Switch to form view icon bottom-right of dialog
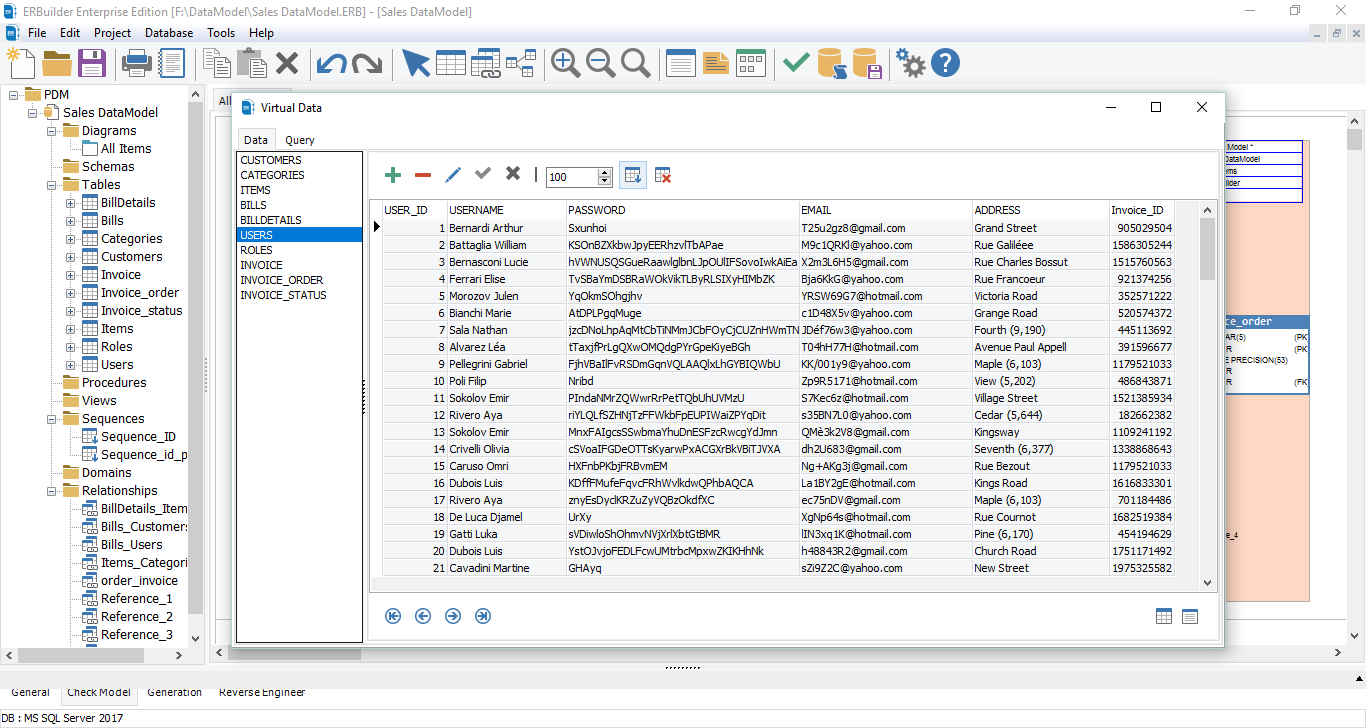 pyautogui.click(x=1190, y=616)
